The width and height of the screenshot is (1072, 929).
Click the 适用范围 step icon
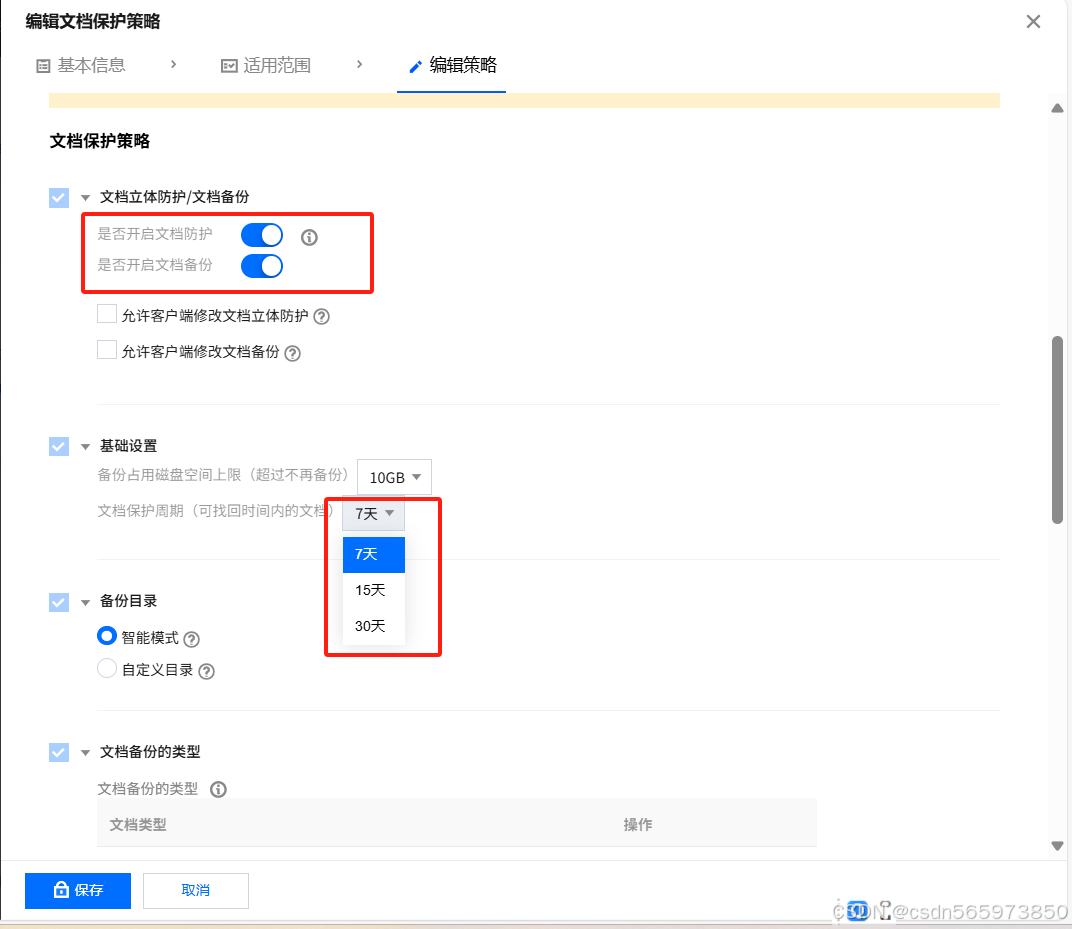(229, 66)
